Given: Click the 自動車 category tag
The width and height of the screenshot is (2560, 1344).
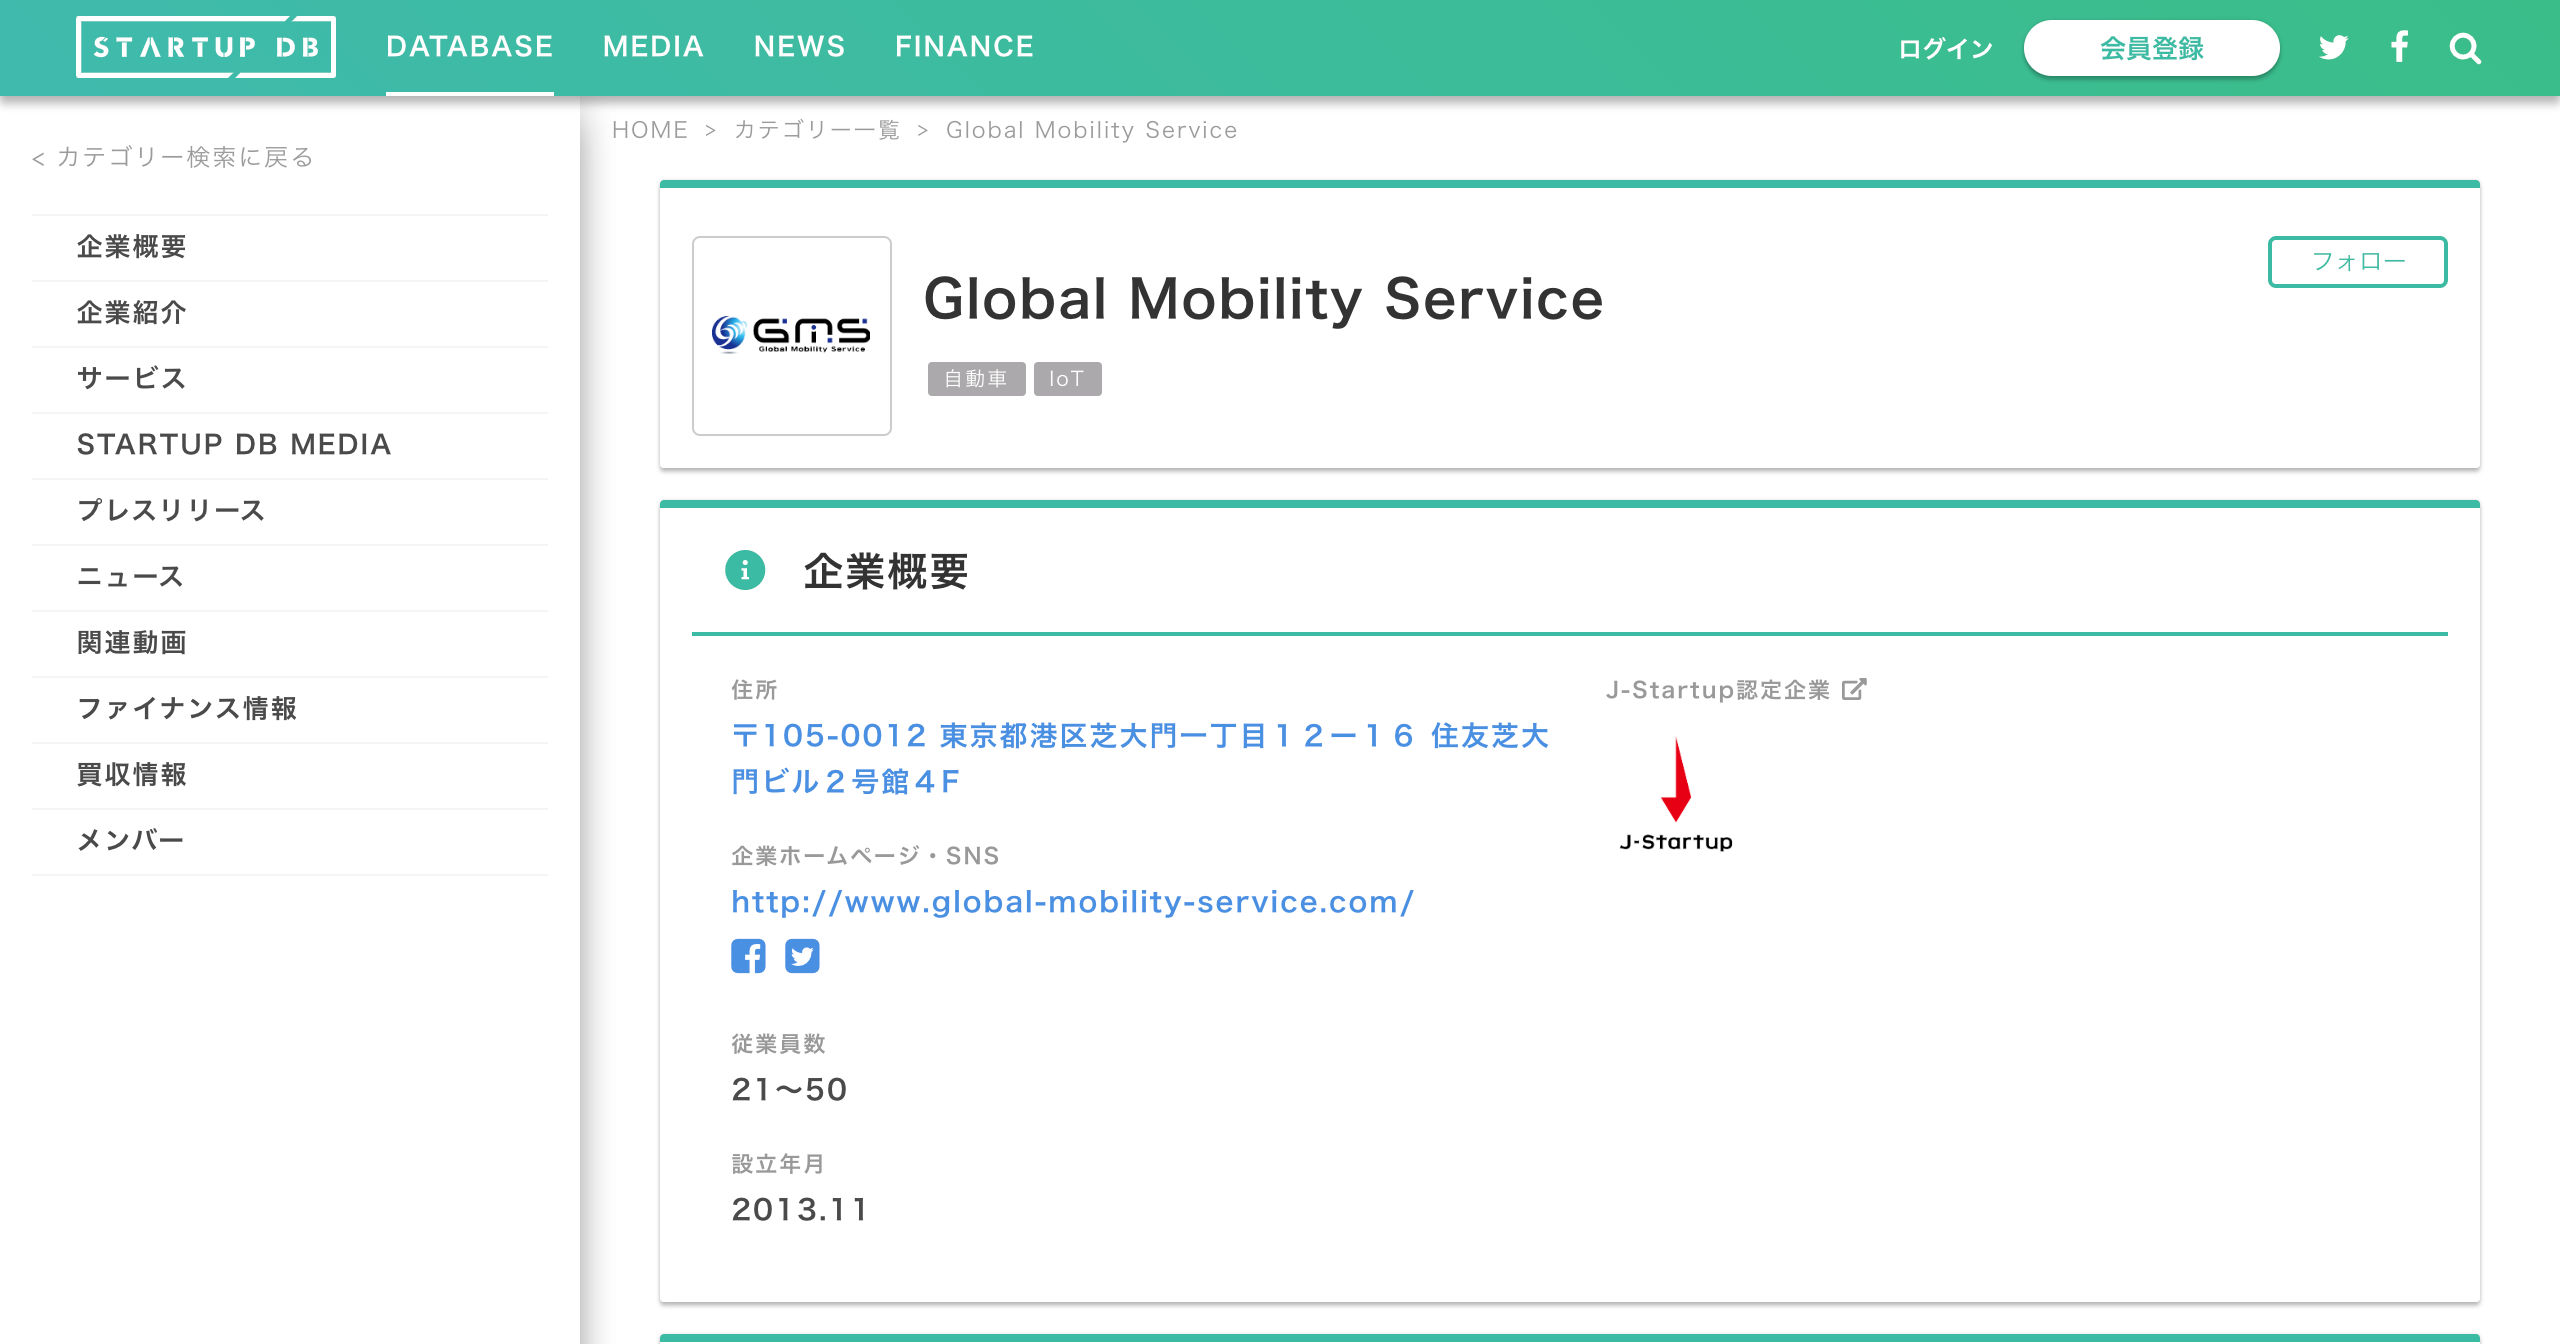Looking at the screenshot, I should pyautogui.click(x=976, y=379).
